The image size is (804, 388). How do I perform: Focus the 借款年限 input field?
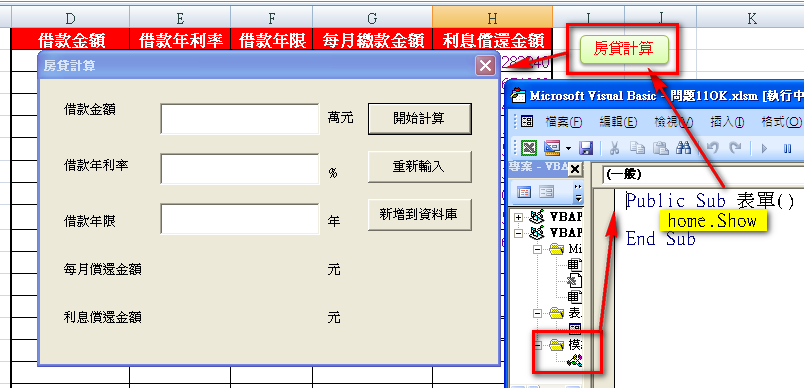tap(240, 219)
